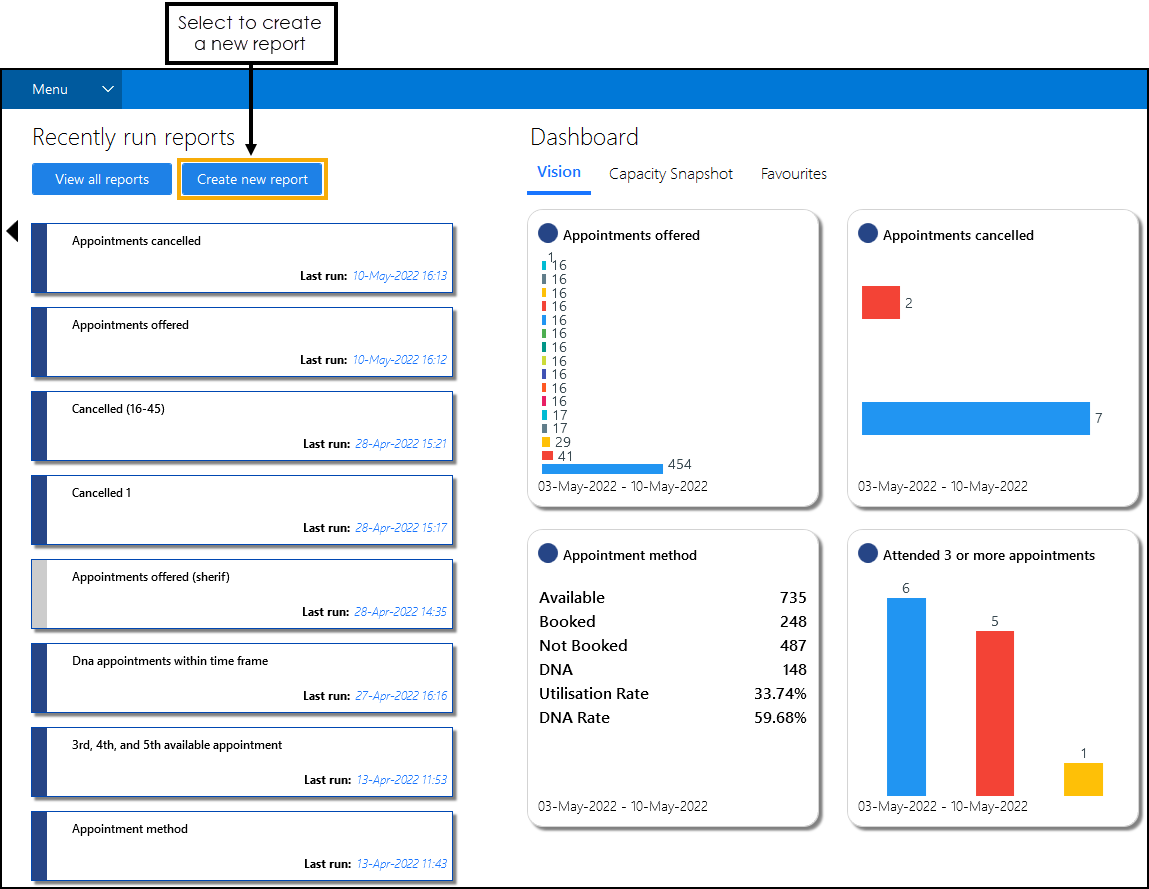Collapse the reports panel with black arrow
This screenshot has width=1149, height=889.
point(12,232)
